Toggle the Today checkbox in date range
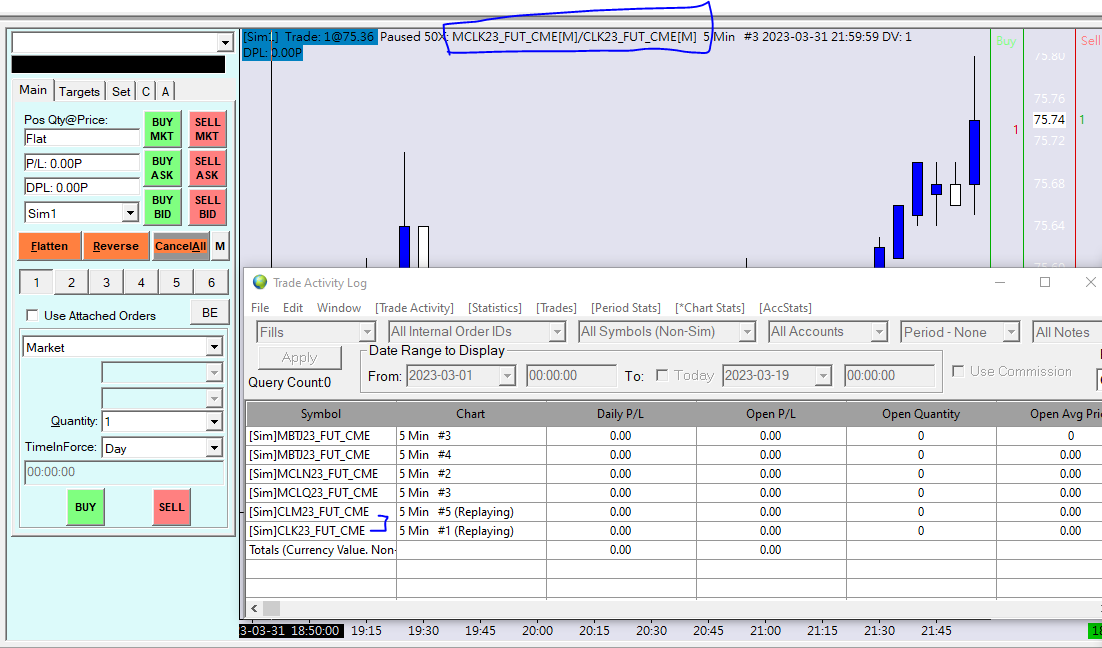1102x648 pixels. tap(662, 376)
